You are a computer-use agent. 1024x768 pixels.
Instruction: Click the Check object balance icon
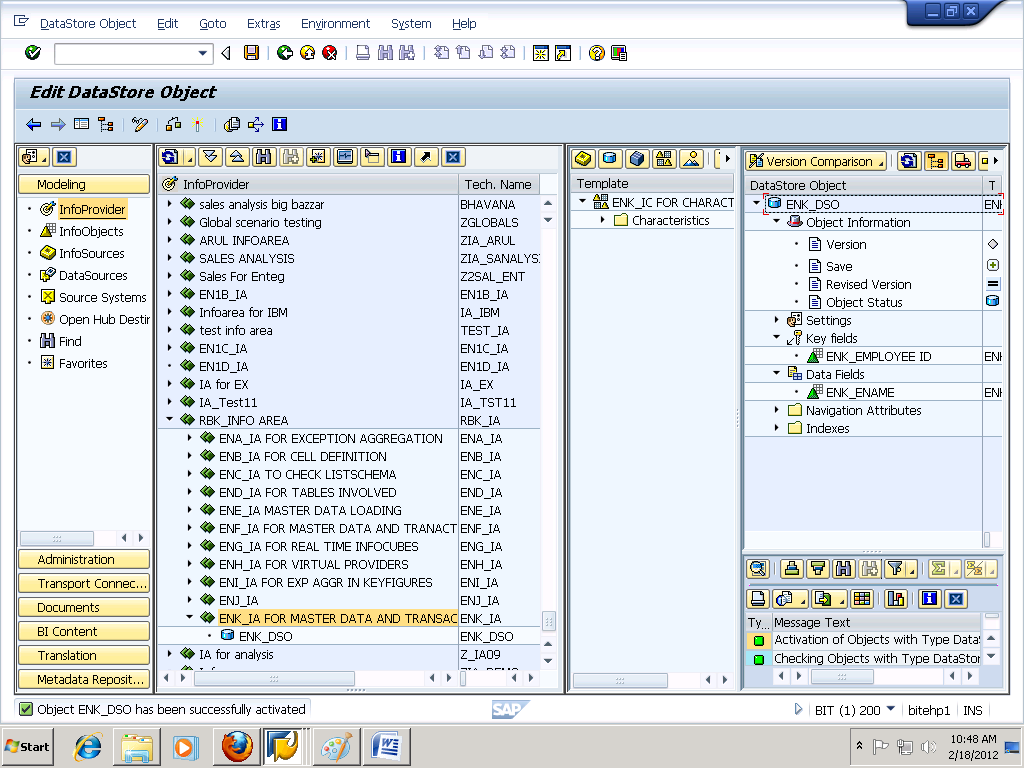tap(173, 124)
